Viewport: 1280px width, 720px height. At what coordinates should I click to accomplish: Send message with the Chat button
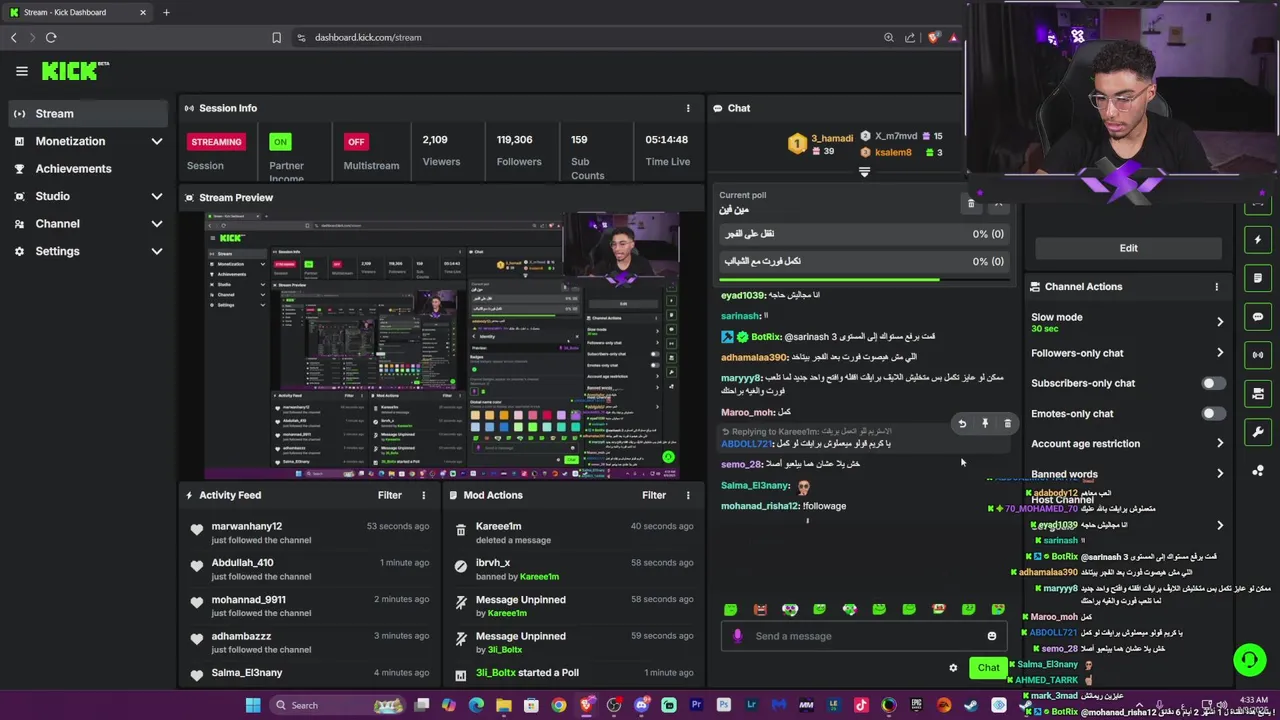988,668
